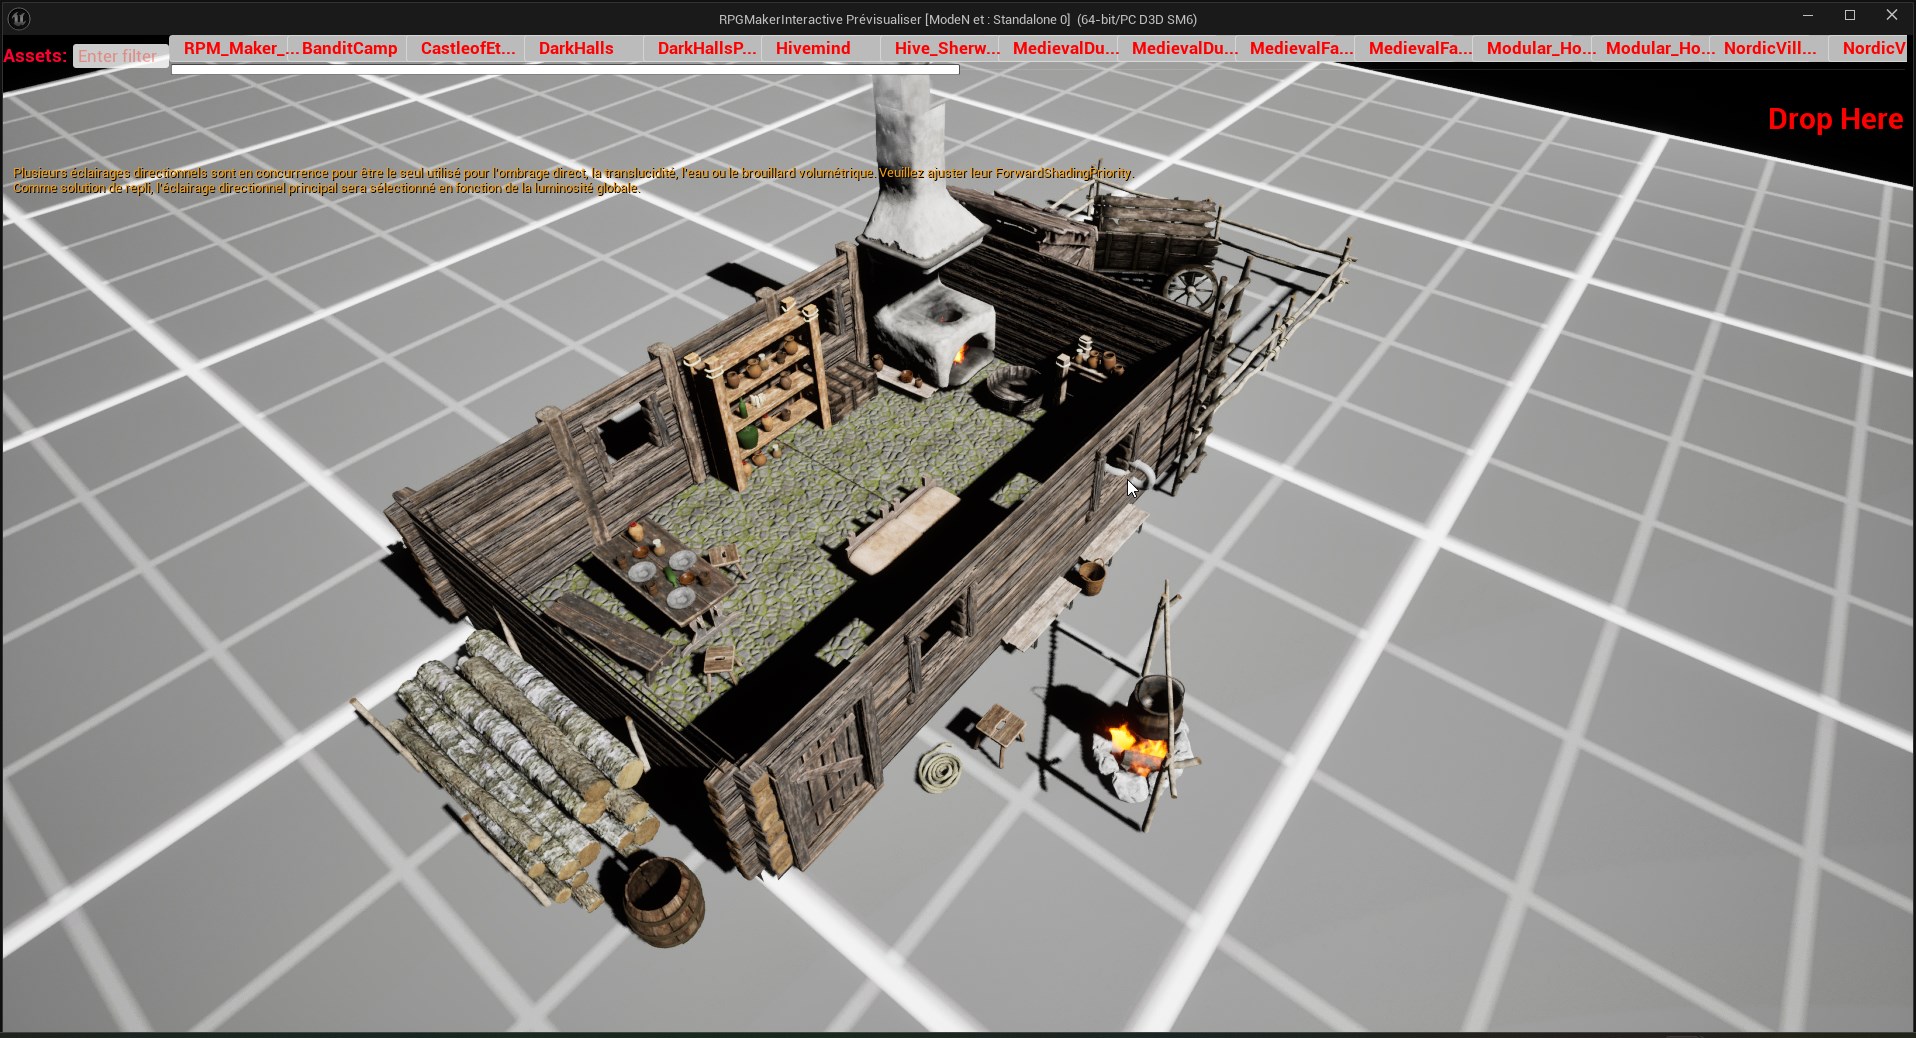The image size is (1916, 1038).
Task: Focus the Assets filter text field
Action: point(120,56)
